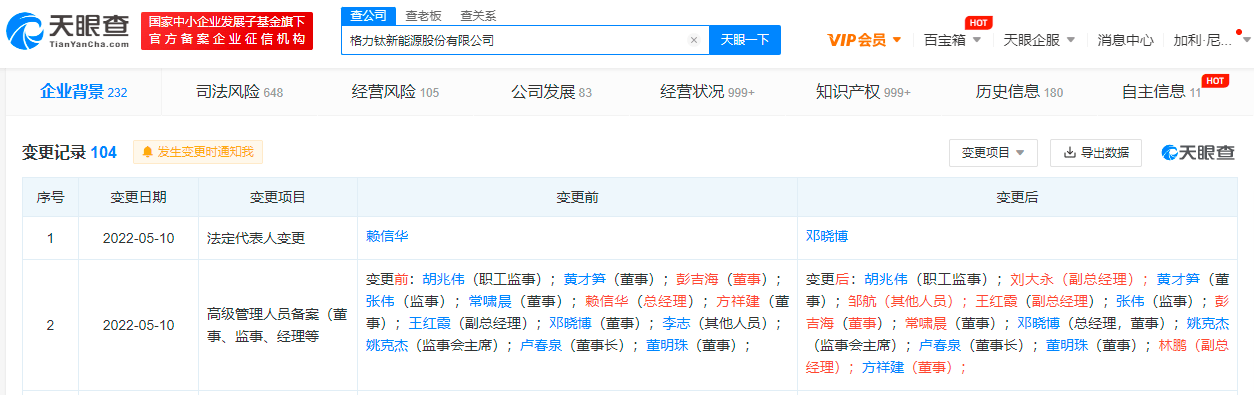
Task: Click the download icon in 导出数据
Action: point(1070,152)
